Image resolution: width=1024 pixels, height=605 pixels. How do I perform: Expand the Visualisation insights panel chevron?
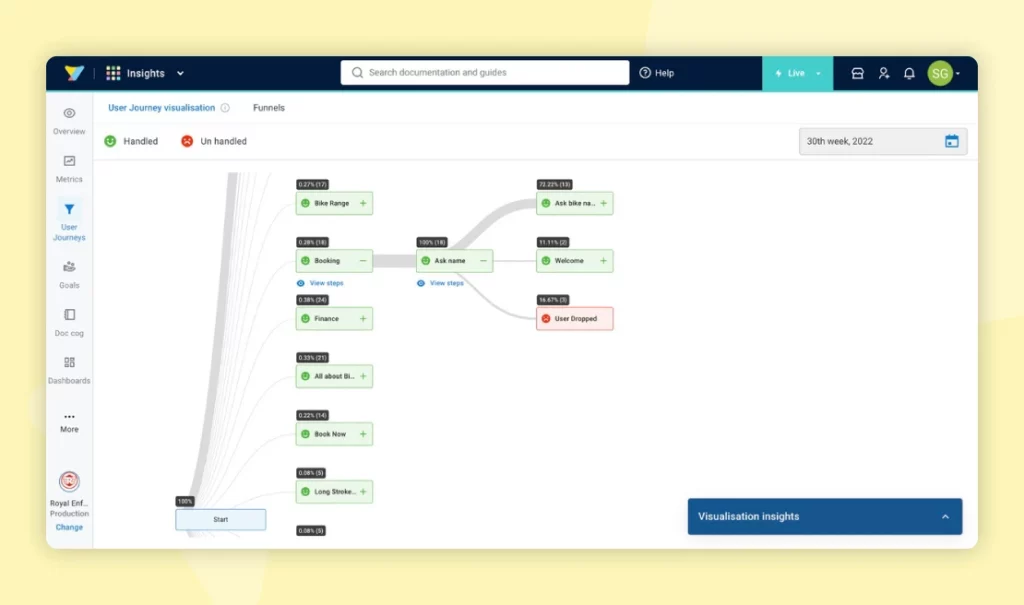coord(945,517)
